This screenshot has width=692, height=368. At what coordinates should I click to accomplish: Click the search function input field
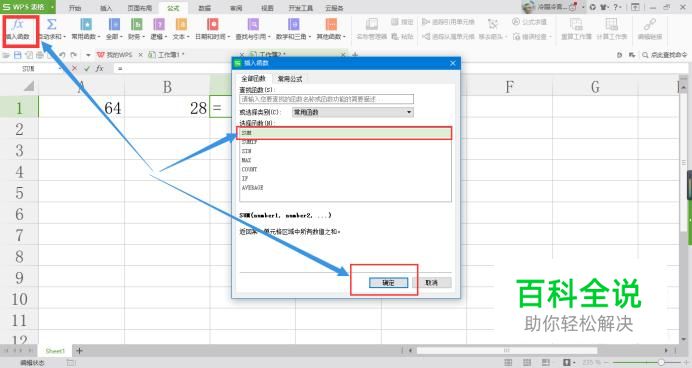[327, 99]
